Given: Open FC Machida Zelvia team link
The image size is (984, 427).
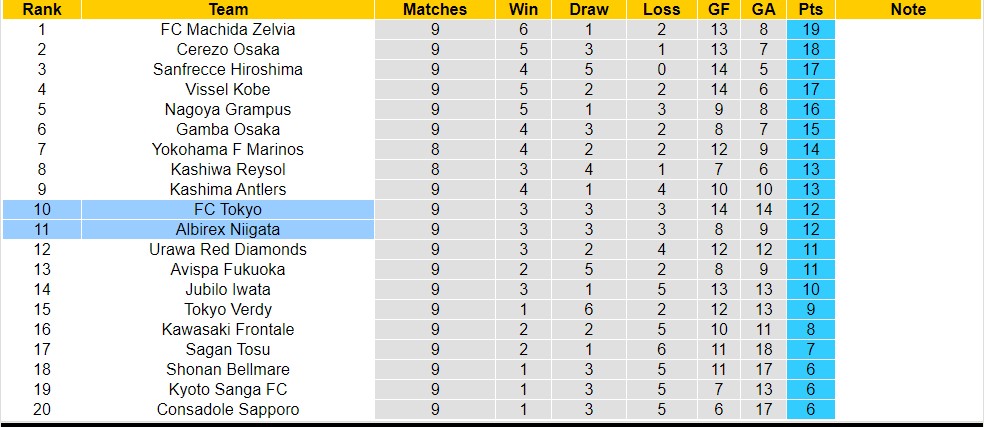Looking at the screenshot, I should (228, 30).
